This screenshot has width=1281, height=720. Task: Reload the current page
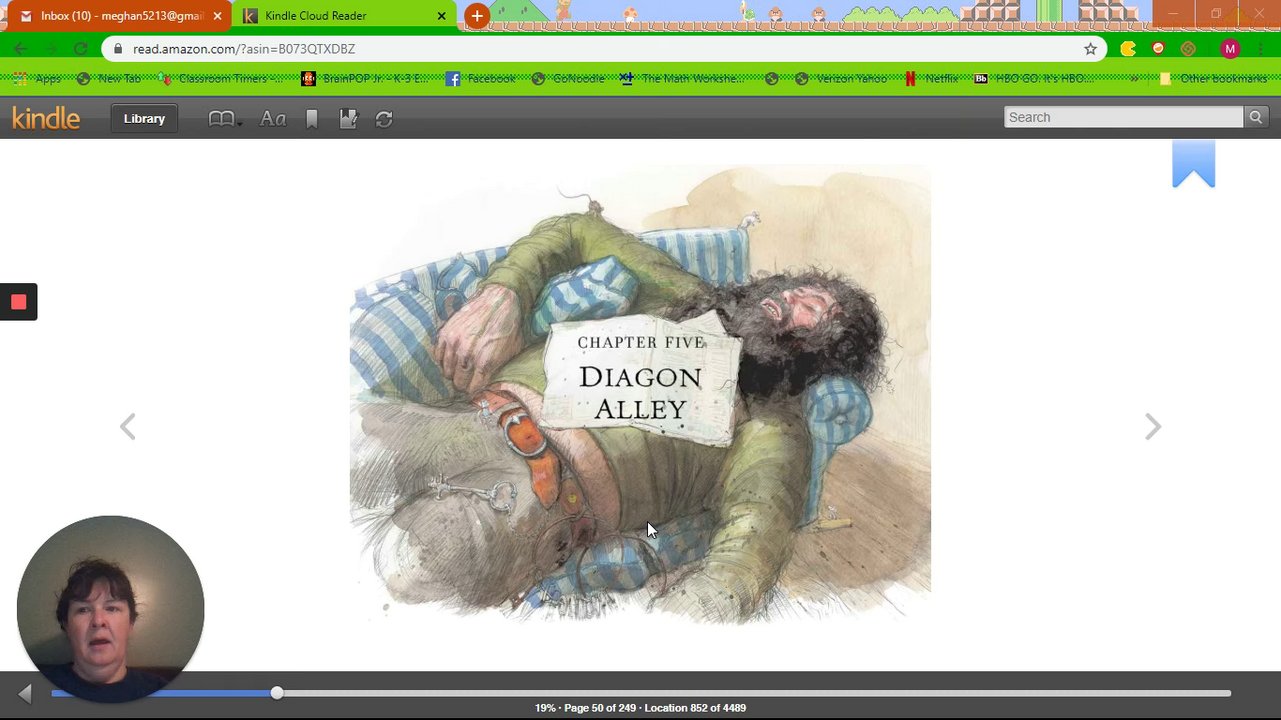(x=81, y=49)
